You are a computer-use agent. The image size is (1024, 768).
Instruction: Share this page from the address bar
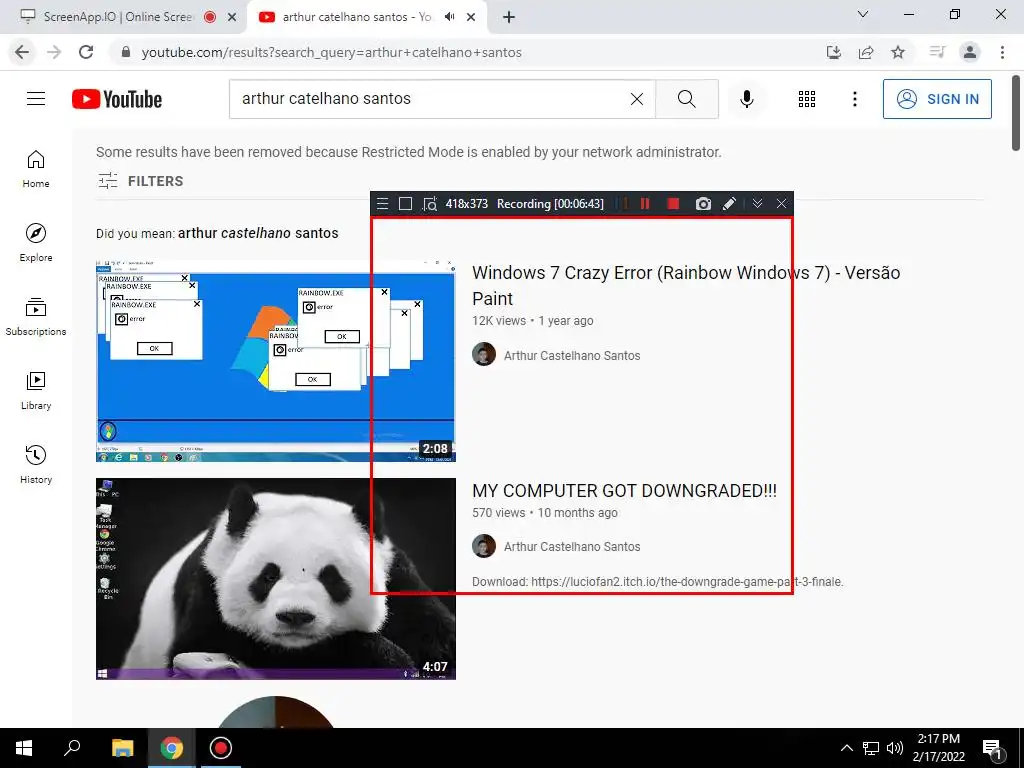(866, 52)
